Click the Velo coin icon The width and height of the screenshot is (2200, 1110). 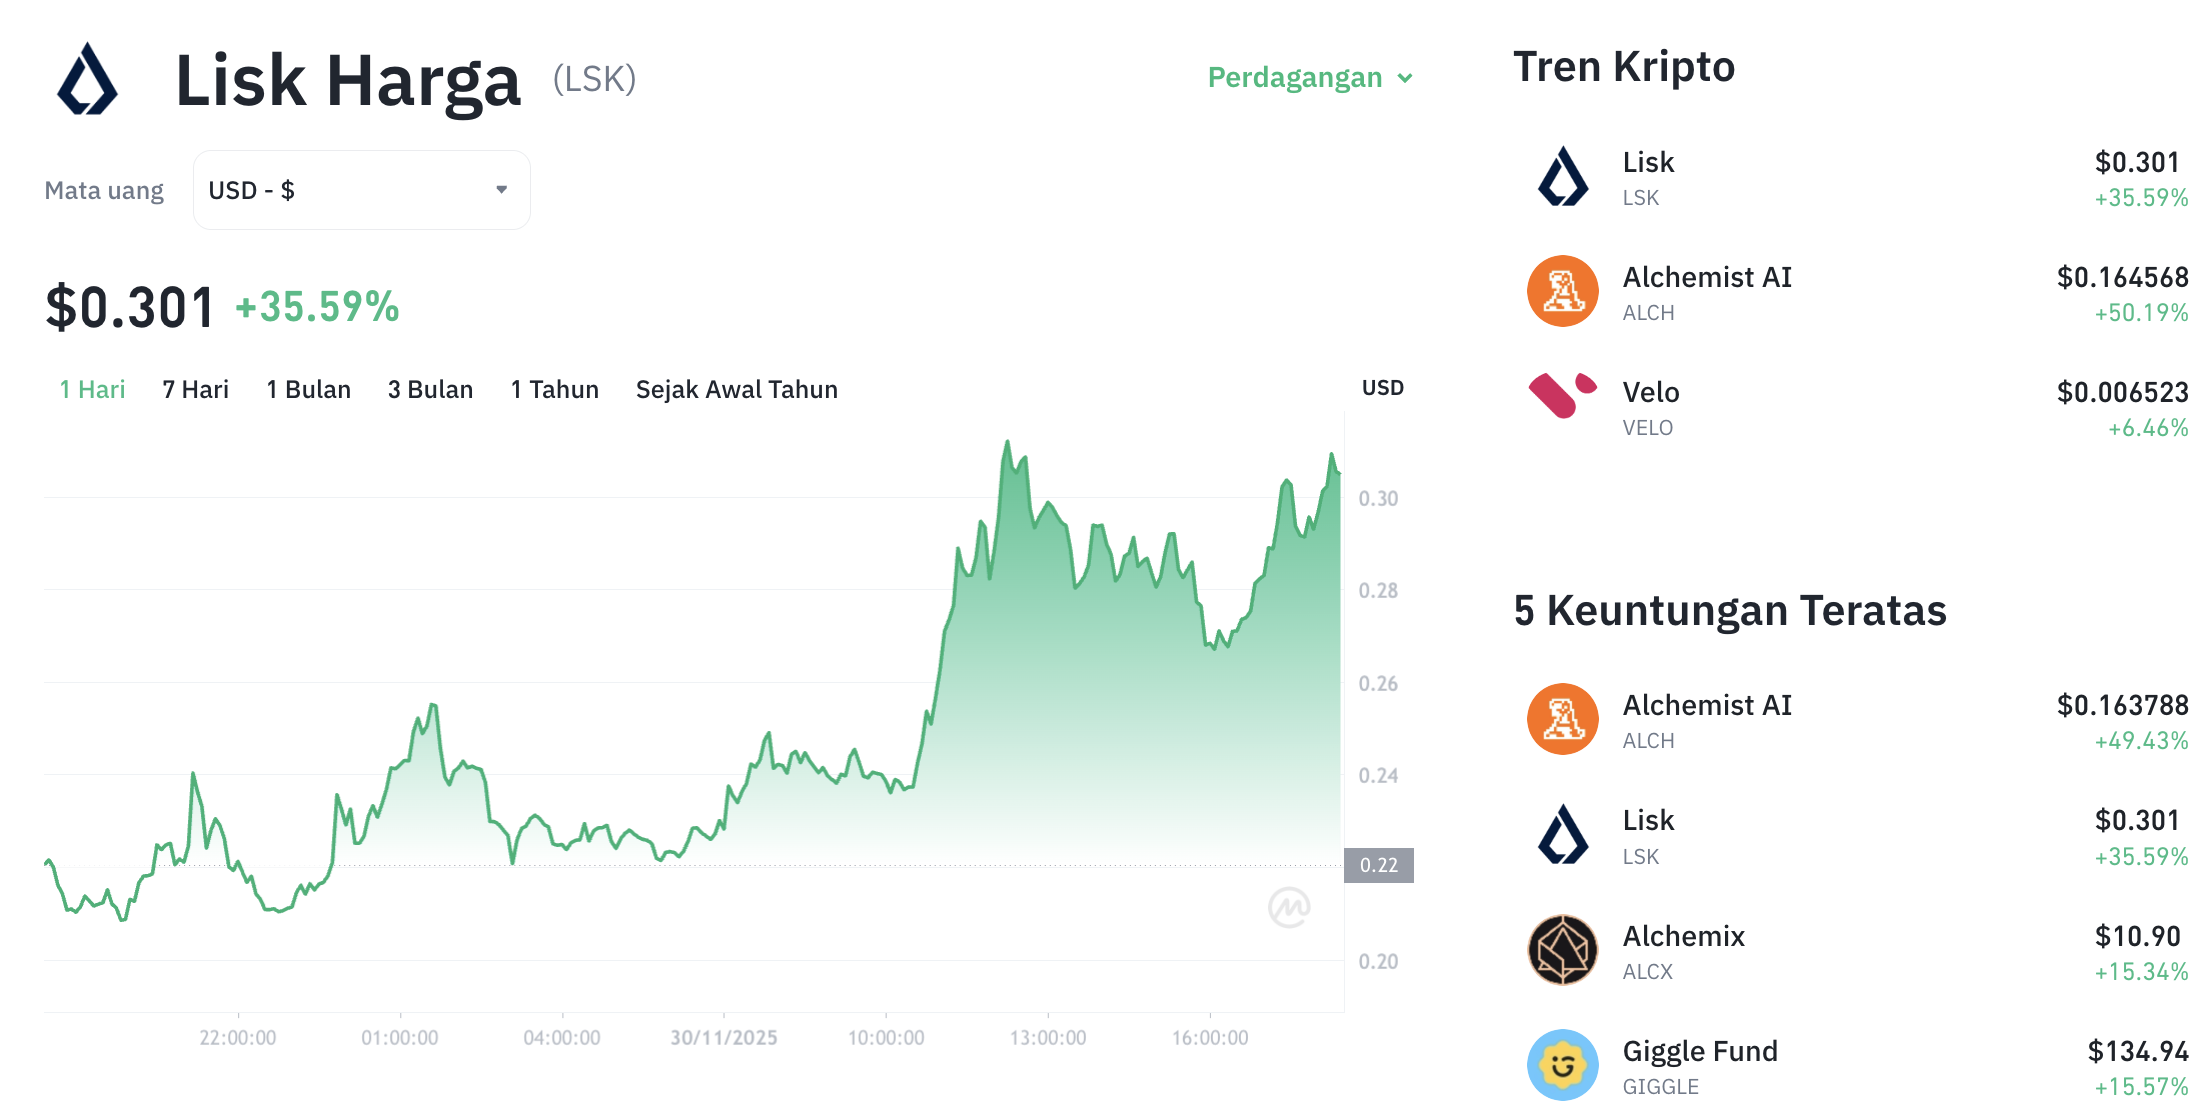click(1562, 396)
